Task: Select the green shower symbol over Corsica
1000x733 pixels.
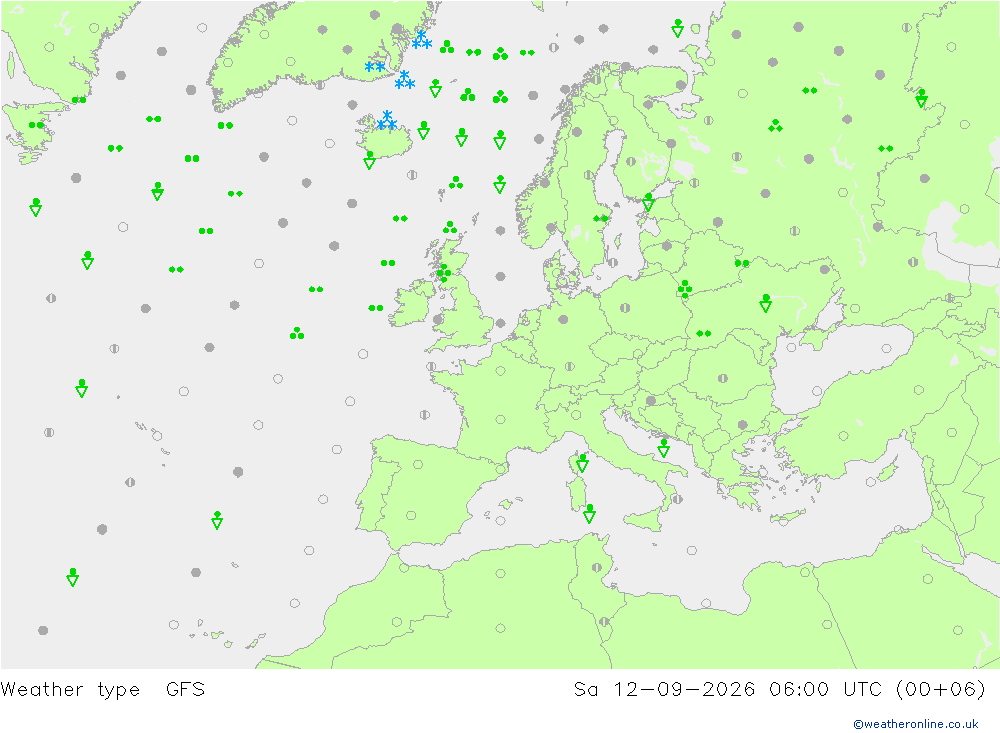Action: (x=582, y=463)
